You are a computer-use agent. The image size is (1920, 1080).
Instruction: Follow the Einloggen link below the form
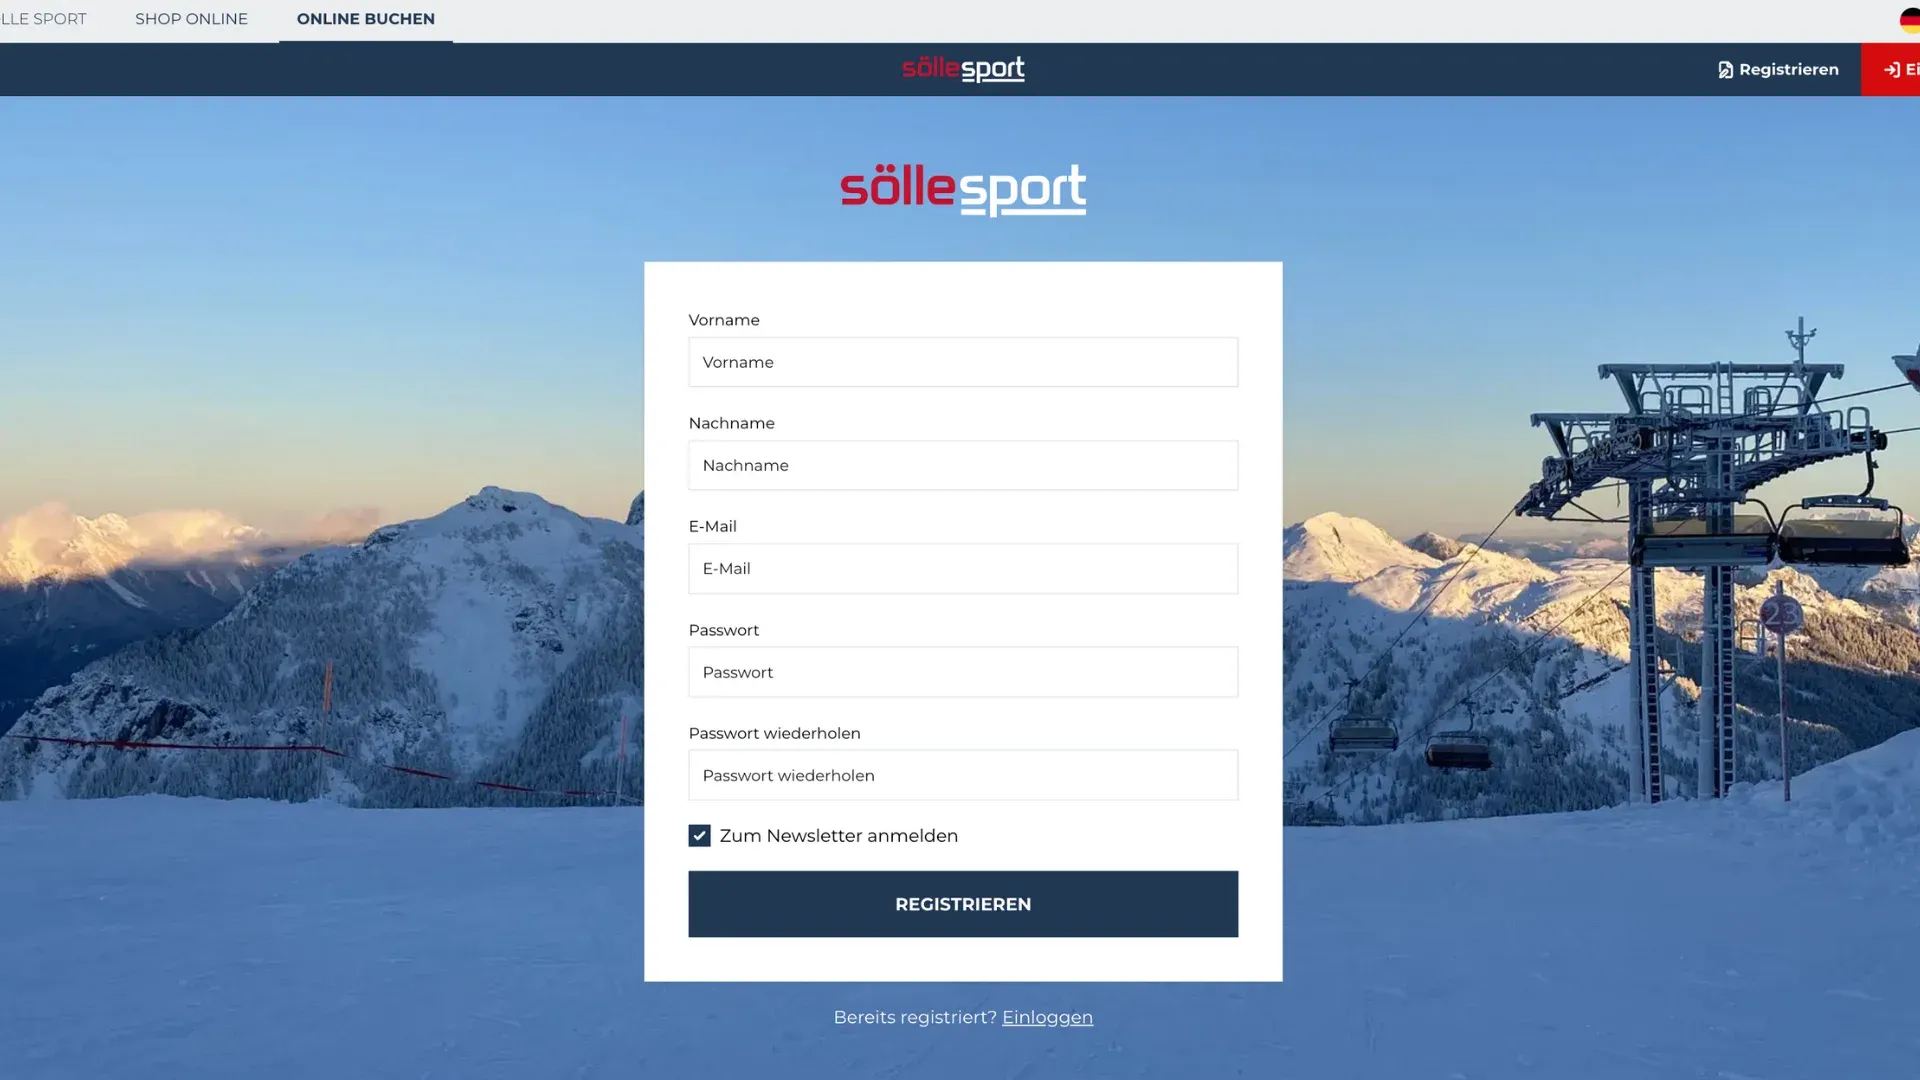click(1047, 1017)
